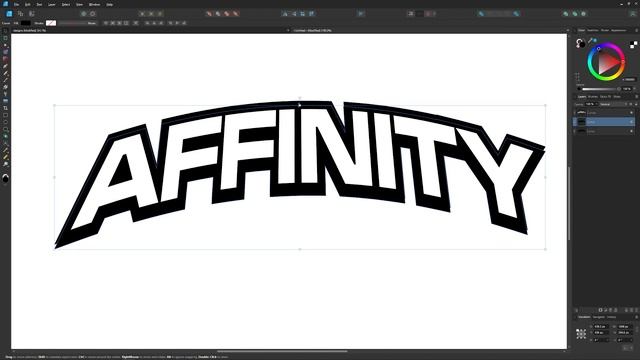Toggle the opacity/noise circle beside the slider
Viewport: 640px width, 360px height.
click(x=579, y=89)
